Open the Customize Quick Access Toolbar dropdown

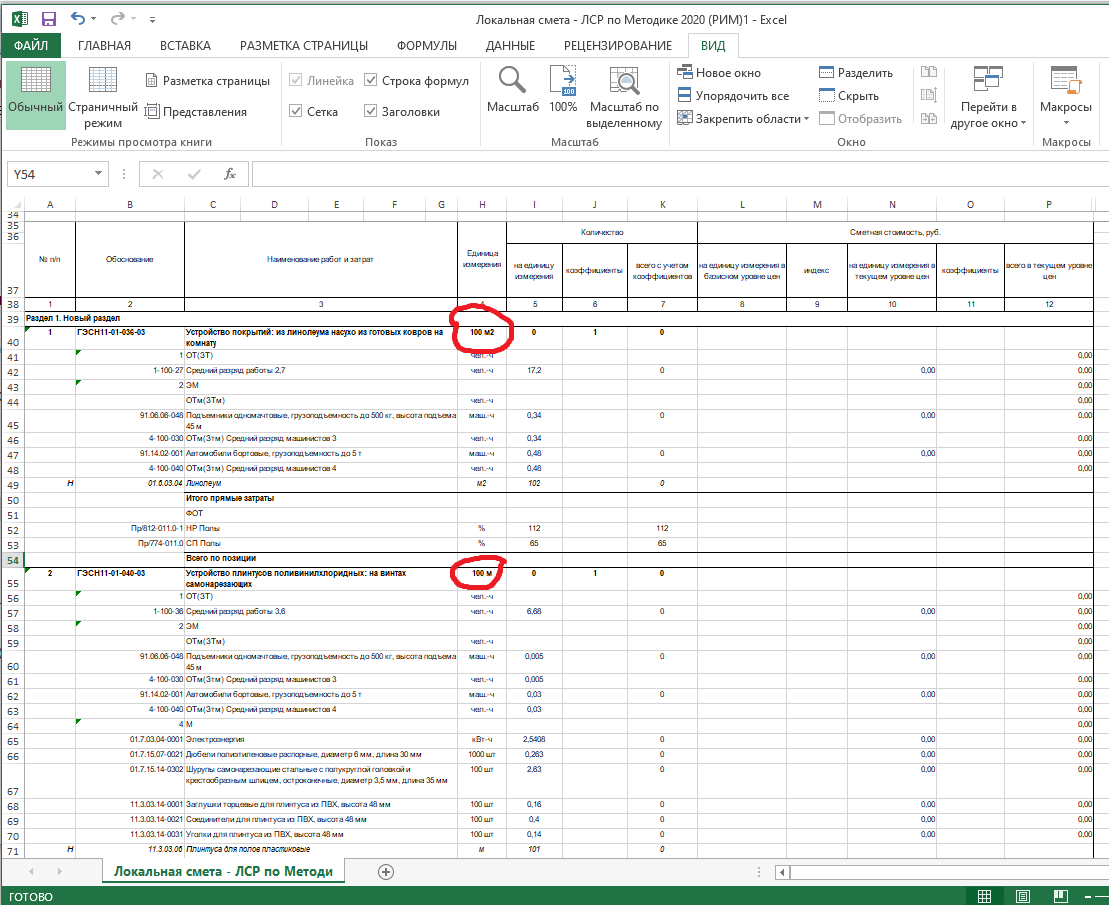pos(152,20)
